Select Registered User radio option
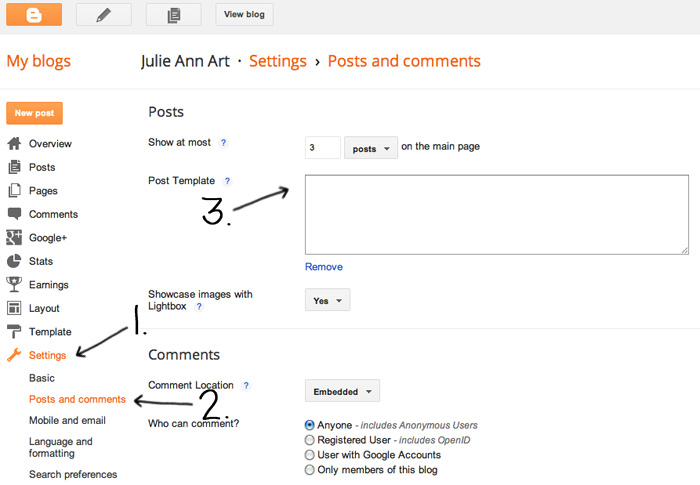700x485 pixels. coord(310,440)
